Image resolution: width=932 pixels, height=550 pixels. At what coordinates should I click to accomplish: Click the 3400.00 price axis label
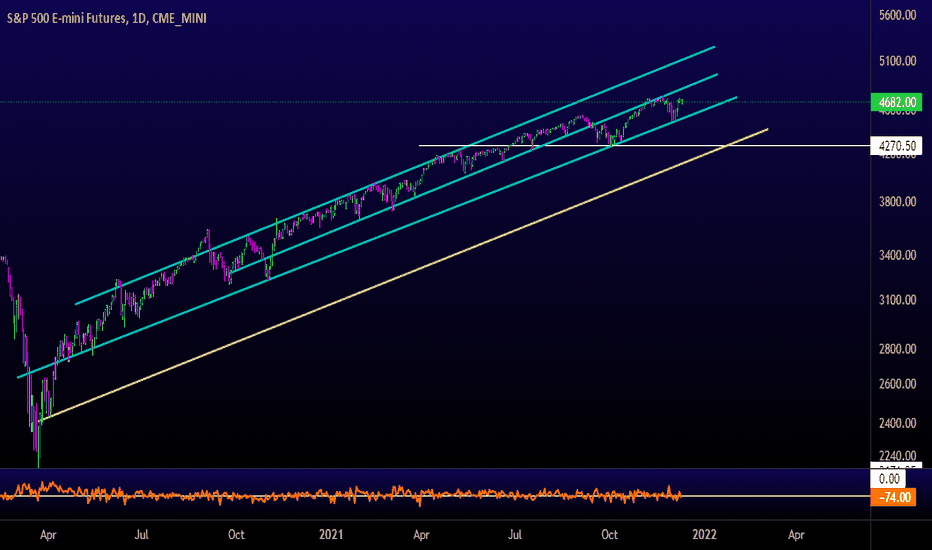coord(898,255)
